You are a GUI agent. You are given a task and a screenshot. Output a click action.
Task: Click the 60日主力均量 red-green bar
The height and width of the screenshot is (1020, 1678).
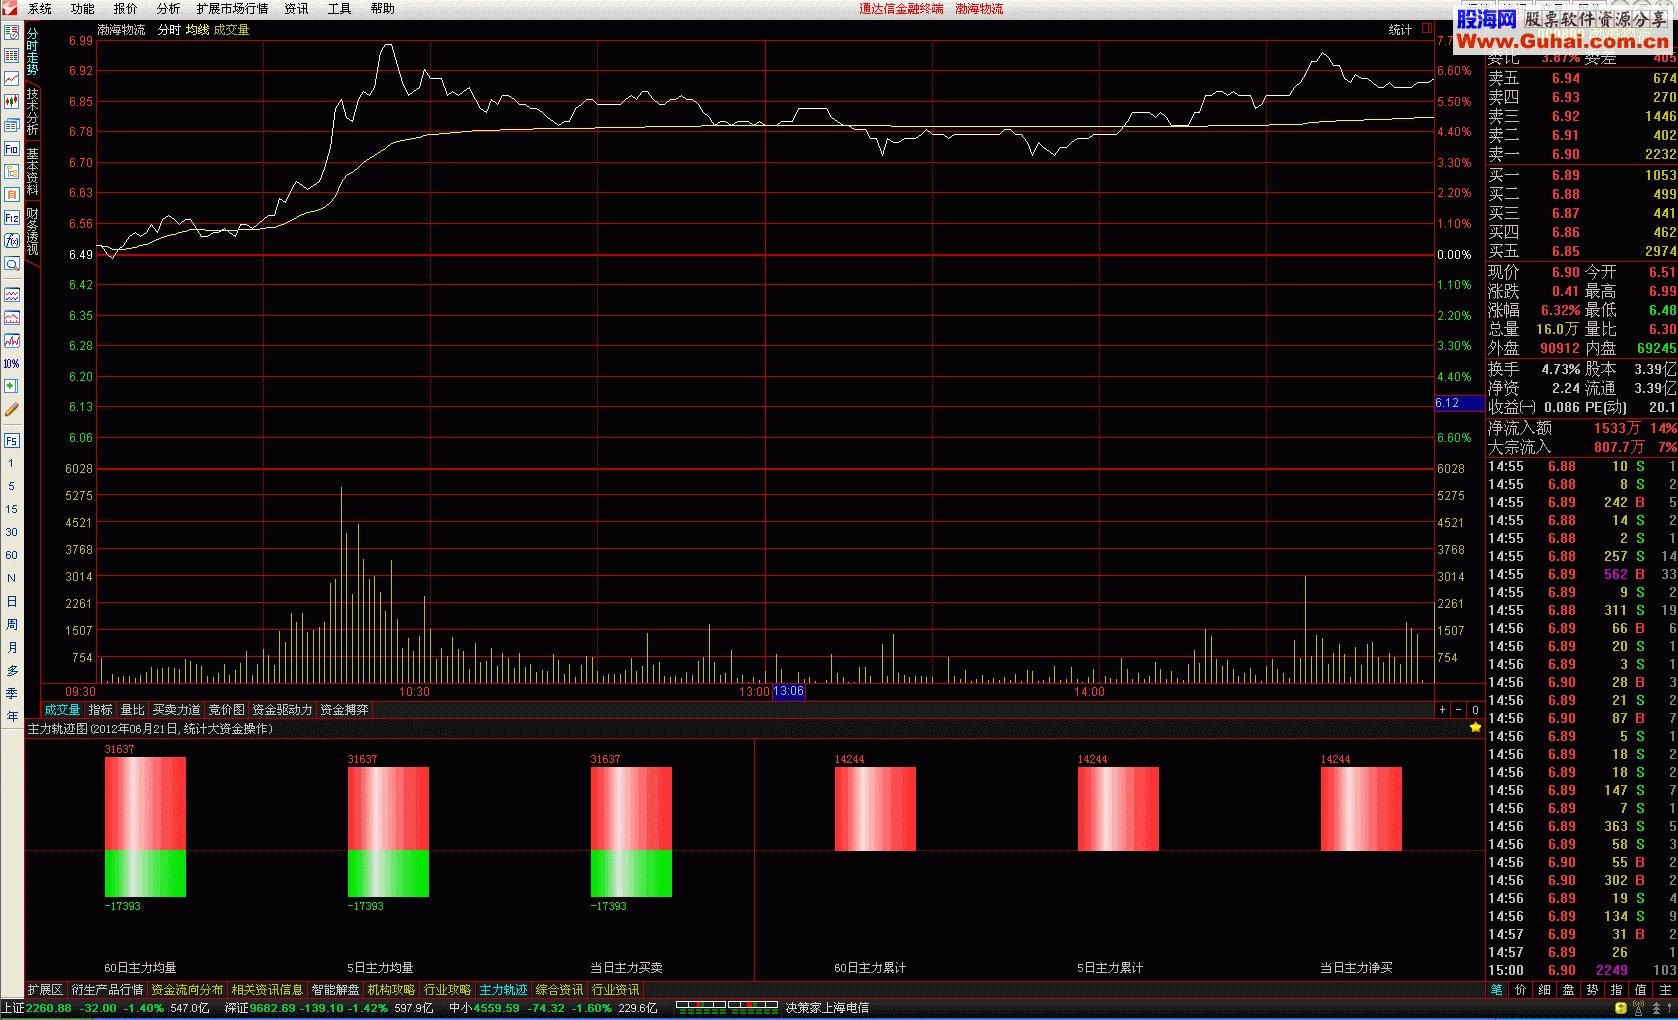145,827
